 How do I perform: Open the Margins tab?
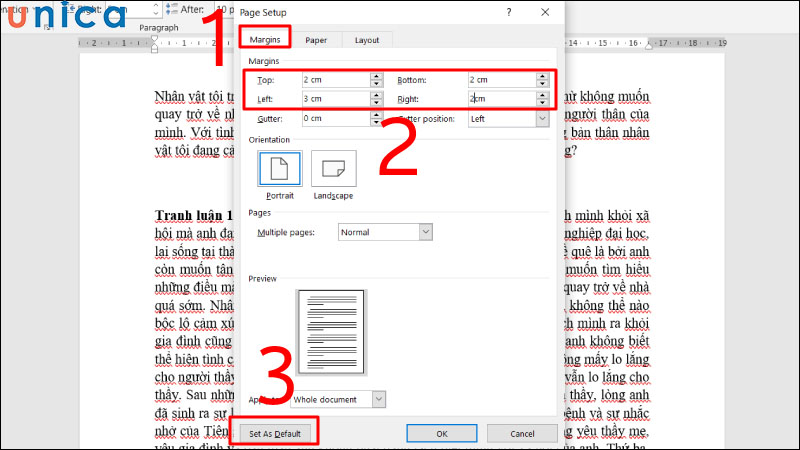tap(265, 39)
